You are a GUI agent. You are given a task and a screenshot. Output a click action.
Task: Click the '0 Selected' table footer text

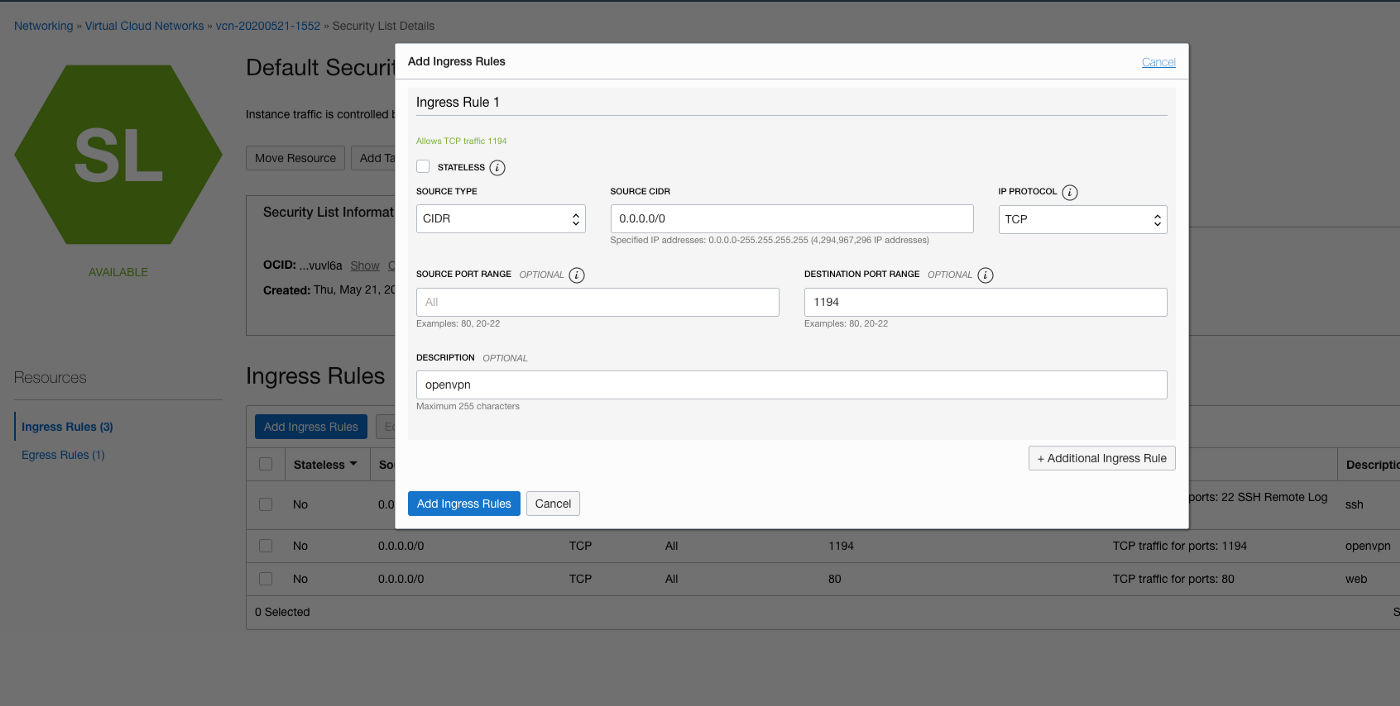(x=282, y=612)
